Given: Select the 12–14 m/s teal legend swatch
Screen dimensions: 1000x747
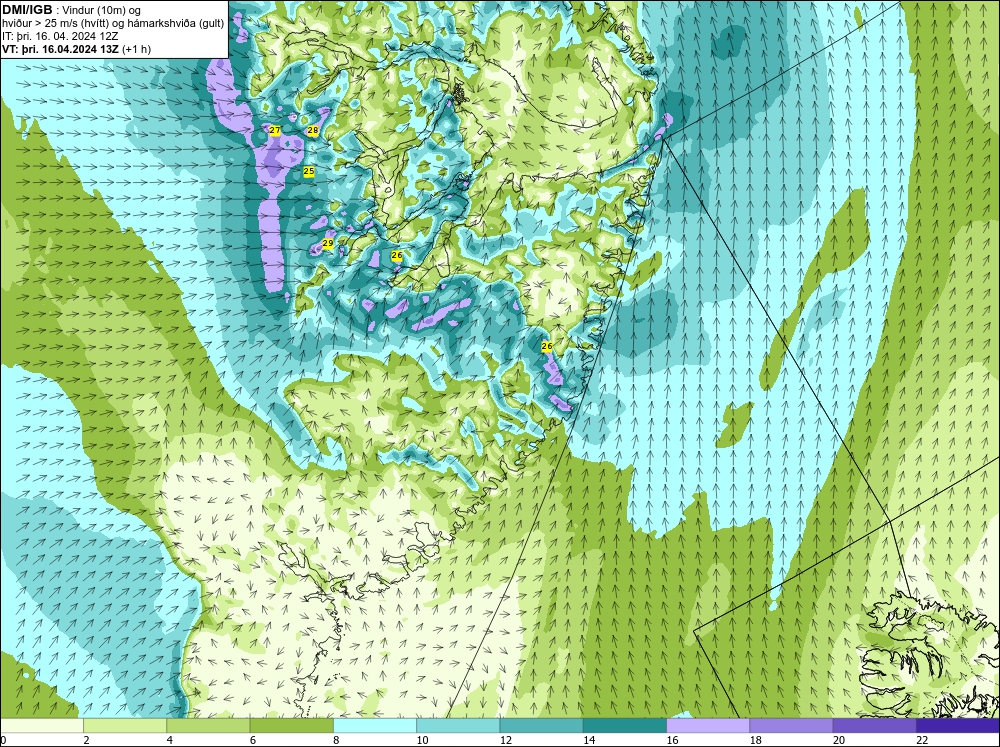Looking at the screenshot, I should [x=541, y=726].
